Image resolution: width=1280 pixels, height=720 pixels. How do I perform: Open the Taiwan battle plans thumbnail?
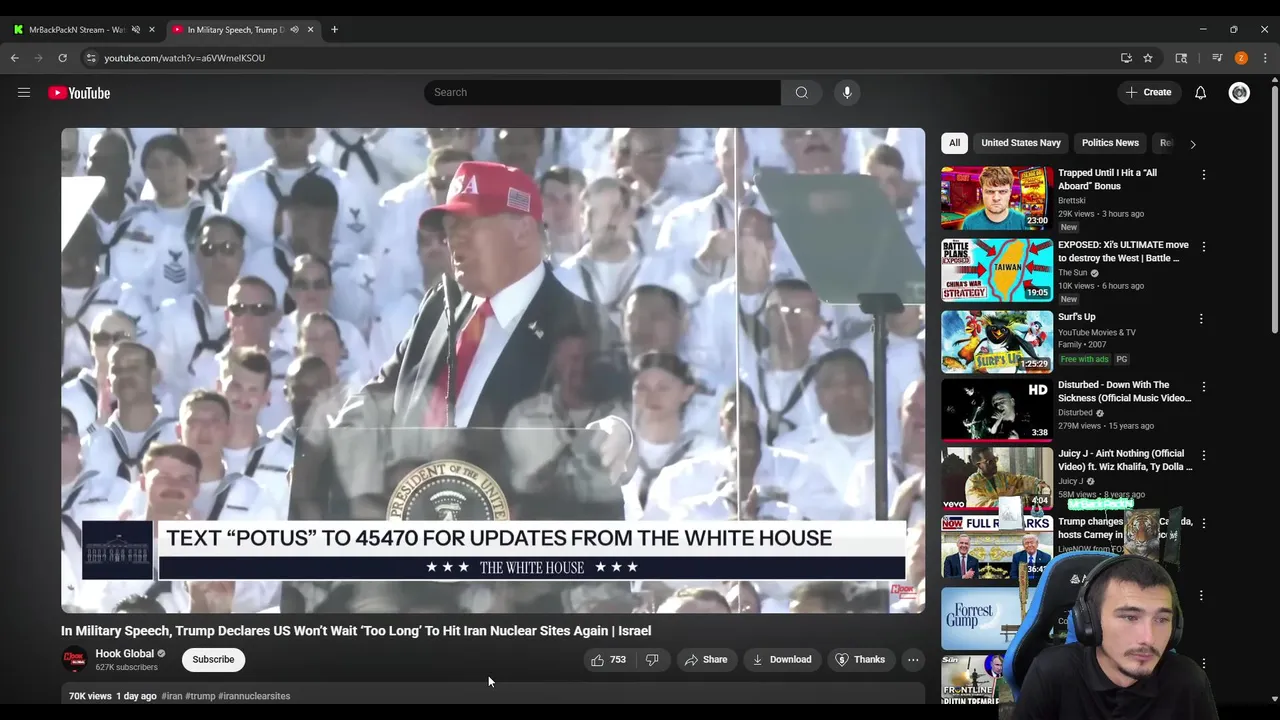click(x=996, y=270)
